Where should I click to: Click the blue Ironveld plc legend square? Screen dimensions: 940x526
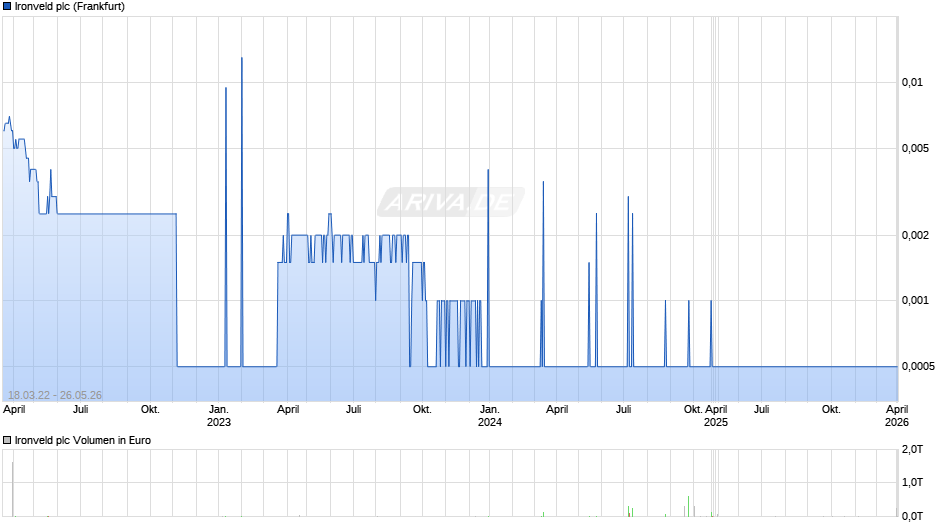[x=7, y=7]
